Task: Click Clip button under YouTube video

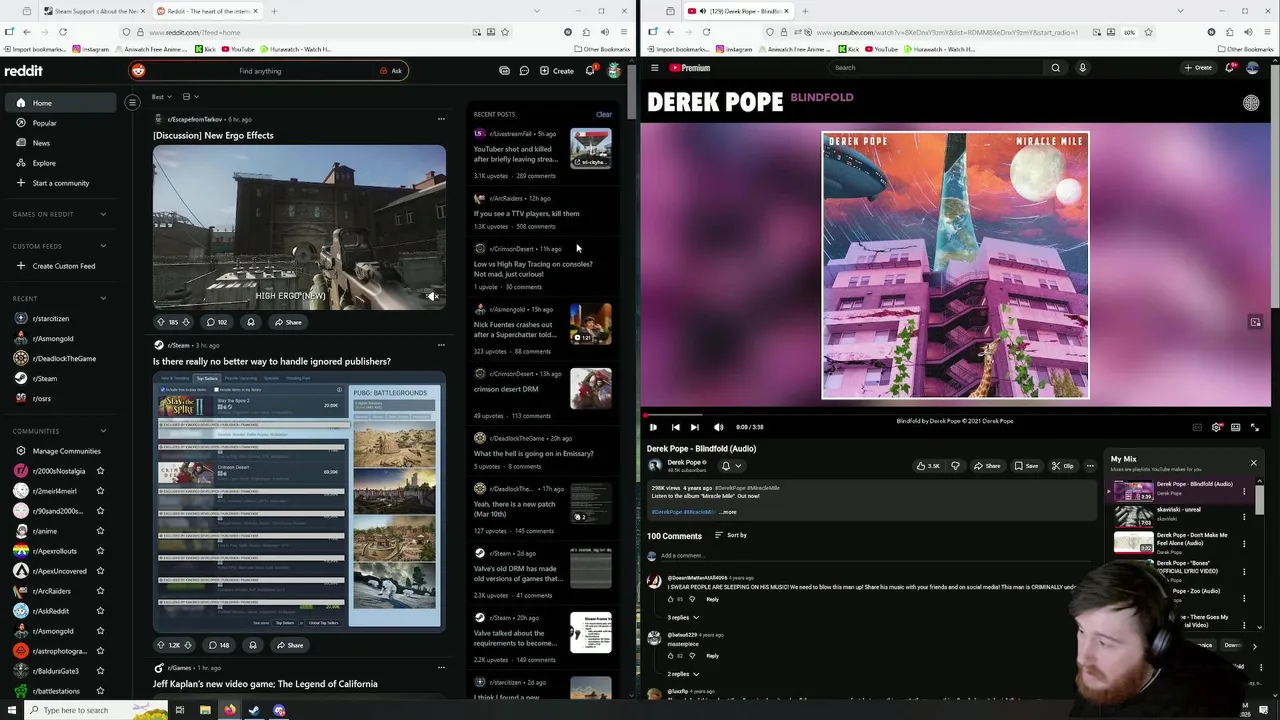Action: 1063,466
